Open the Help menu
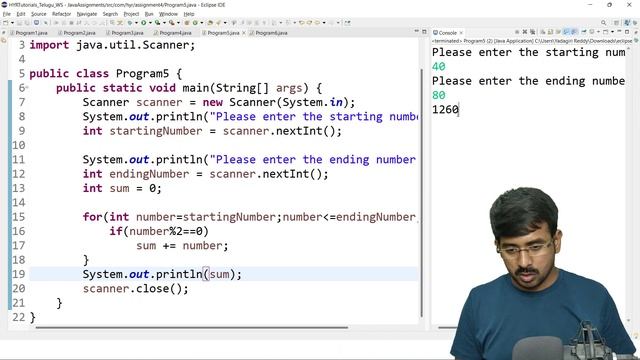Screen dimensions: 640x360 pos(189,14)
